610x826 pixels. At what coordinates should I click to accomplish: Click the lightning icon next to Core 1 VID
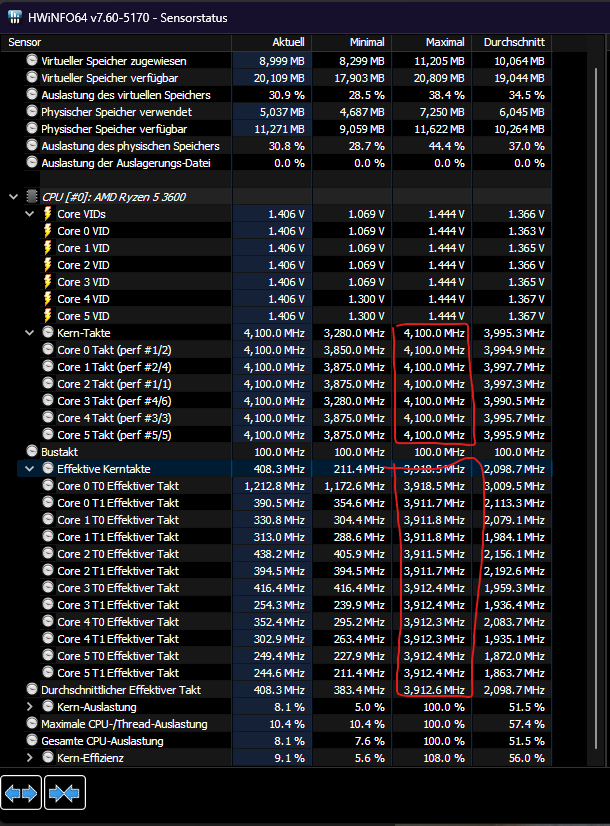tap(47, 247)
